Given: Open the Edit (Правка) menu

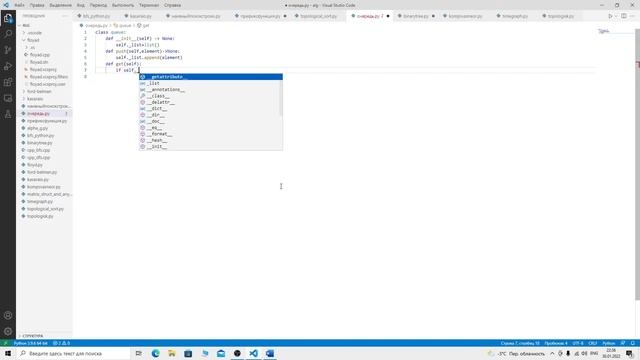Looking at the screenshot, I should [37, 5].
